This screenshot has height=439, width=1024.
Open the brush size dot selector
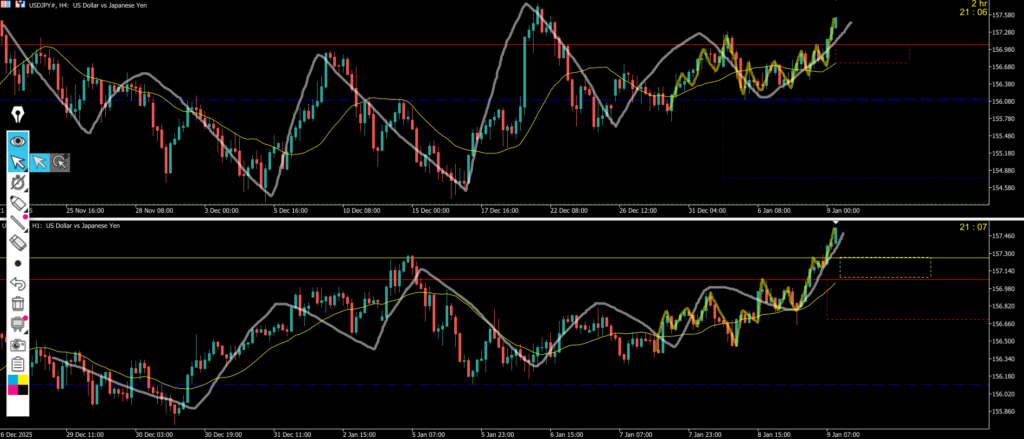[18, 263]
